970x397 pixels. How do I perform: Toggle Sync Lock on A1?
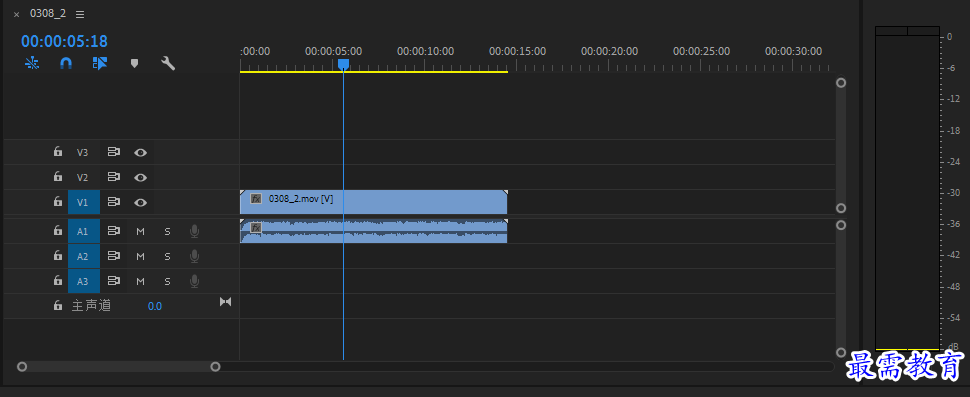[x=113, y=231]
